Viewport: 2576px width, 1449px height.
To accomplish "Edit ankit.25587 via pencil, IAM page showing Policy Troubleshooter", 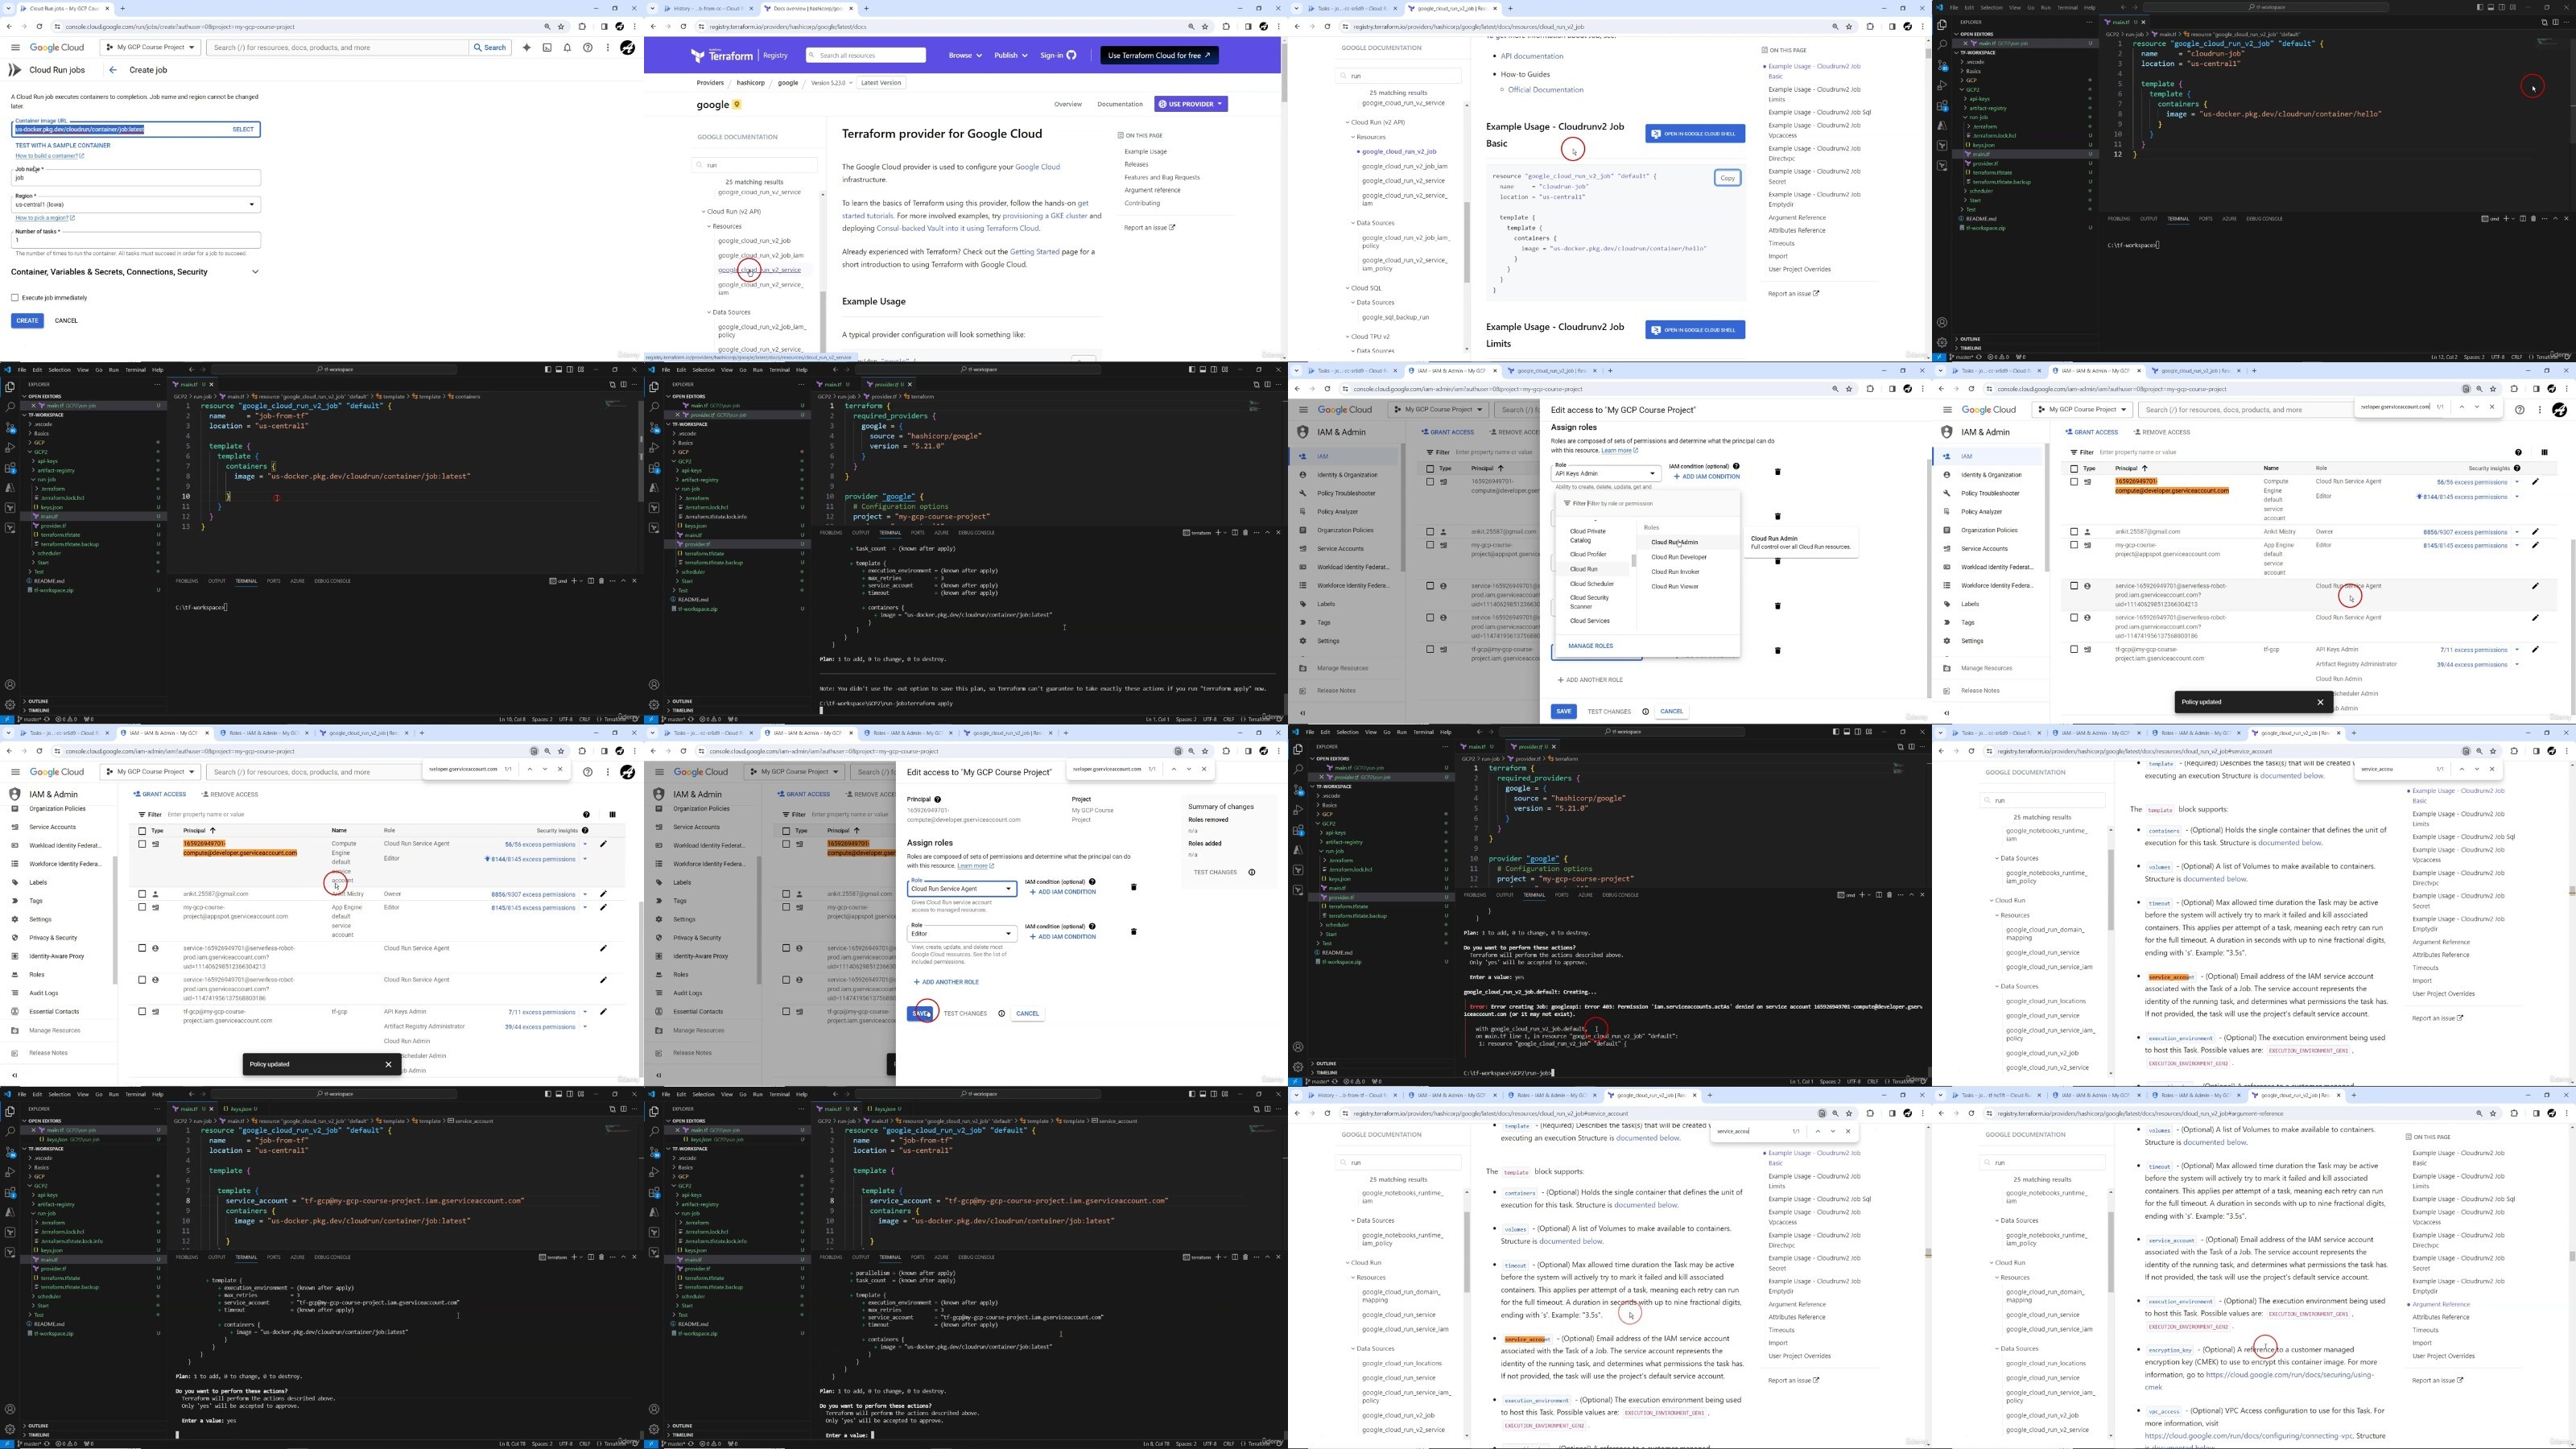I will 2535,532.
